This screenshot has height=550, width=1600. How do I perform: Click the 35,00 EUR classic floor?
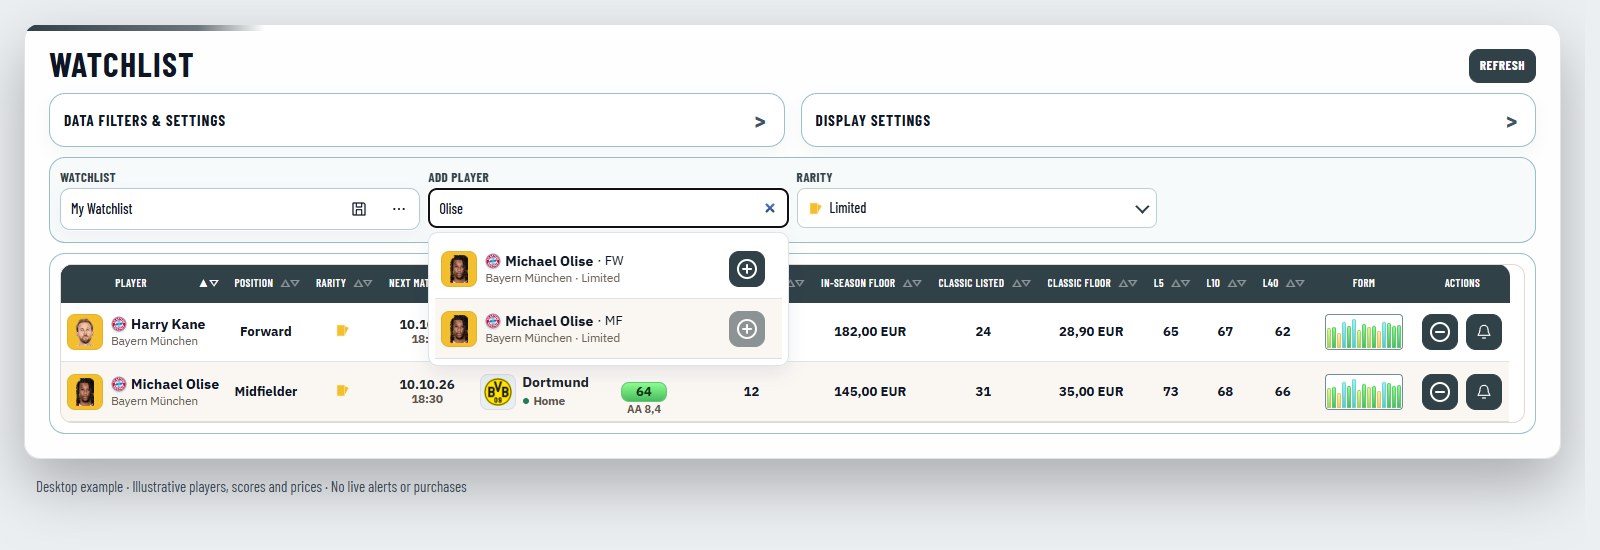(x=1091, y=392)
